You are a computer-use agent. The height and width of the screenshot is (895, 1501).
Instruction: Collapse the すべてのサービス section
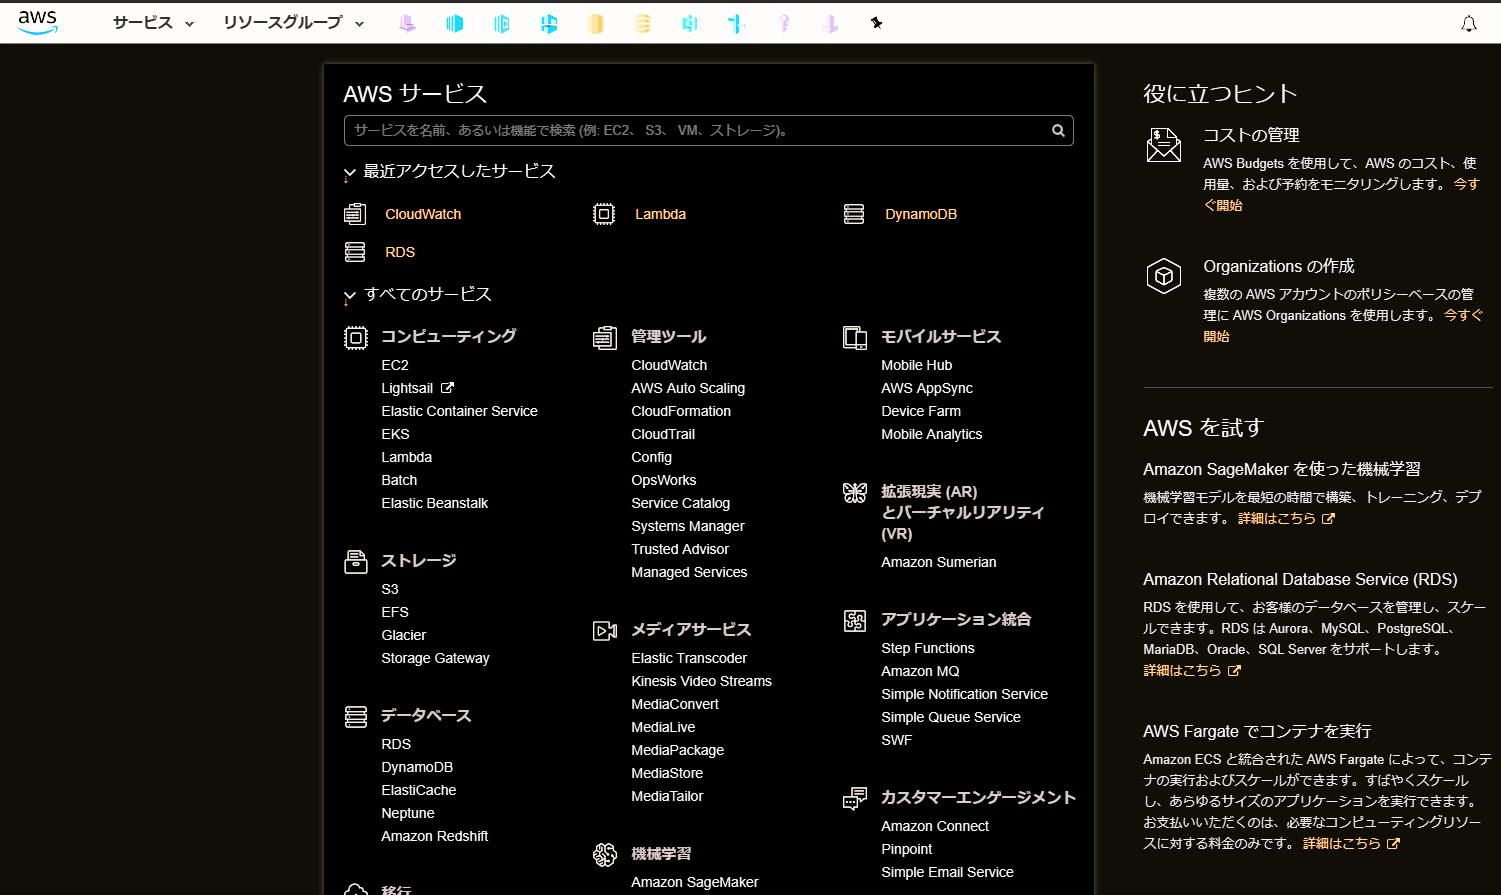pyautogui.click(x=417, y=295)
